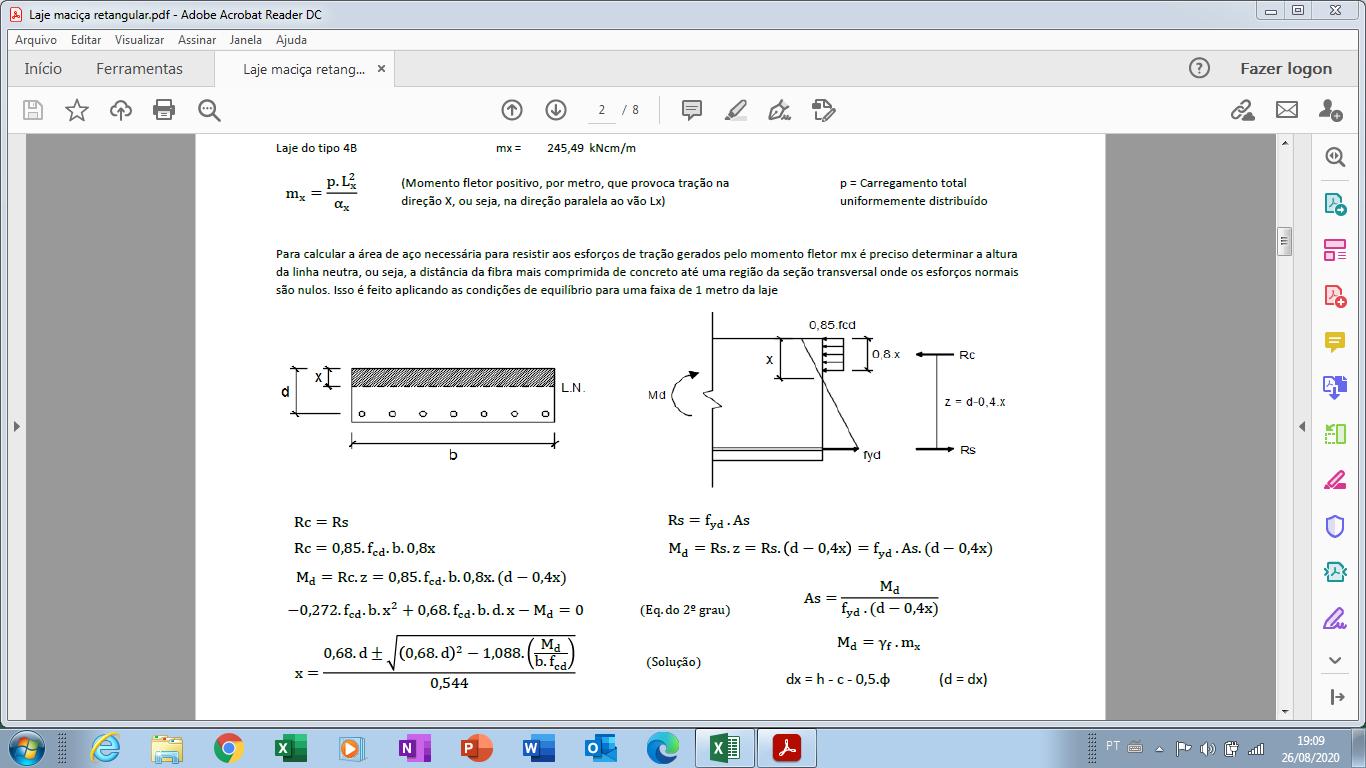Go to the previous page arrow
Image resolution: width=1366 pixels, height=768 pixels.
tap(512, 110)
